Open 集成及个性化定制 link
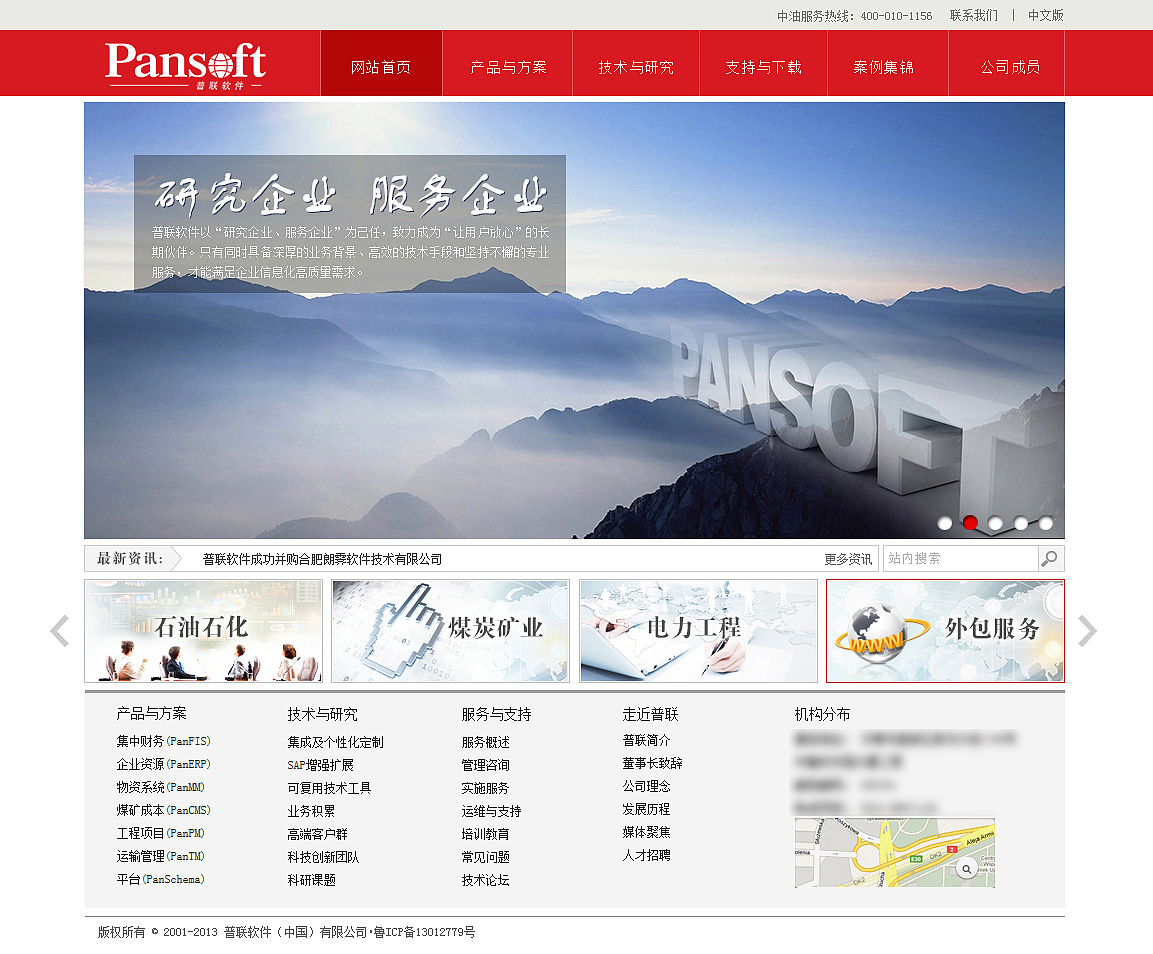The image size is (1153, 954). (335, 742)
